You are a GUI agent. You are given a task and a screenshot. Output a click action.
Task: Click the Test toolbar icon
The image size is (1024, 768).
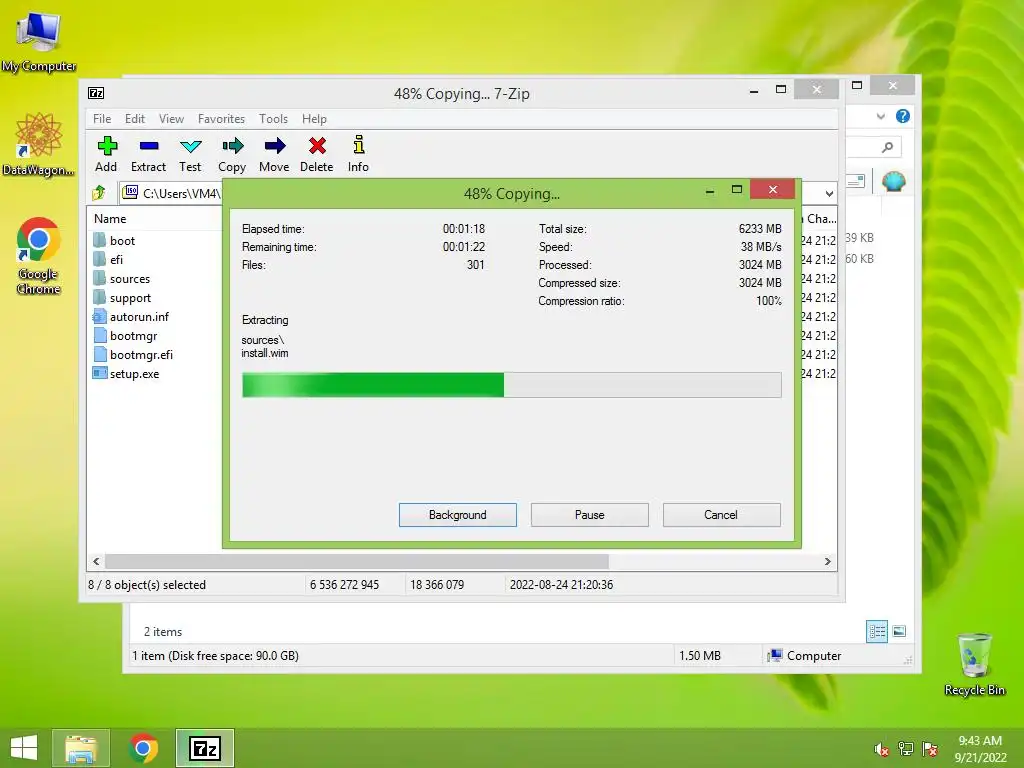[x=190, y=153]
